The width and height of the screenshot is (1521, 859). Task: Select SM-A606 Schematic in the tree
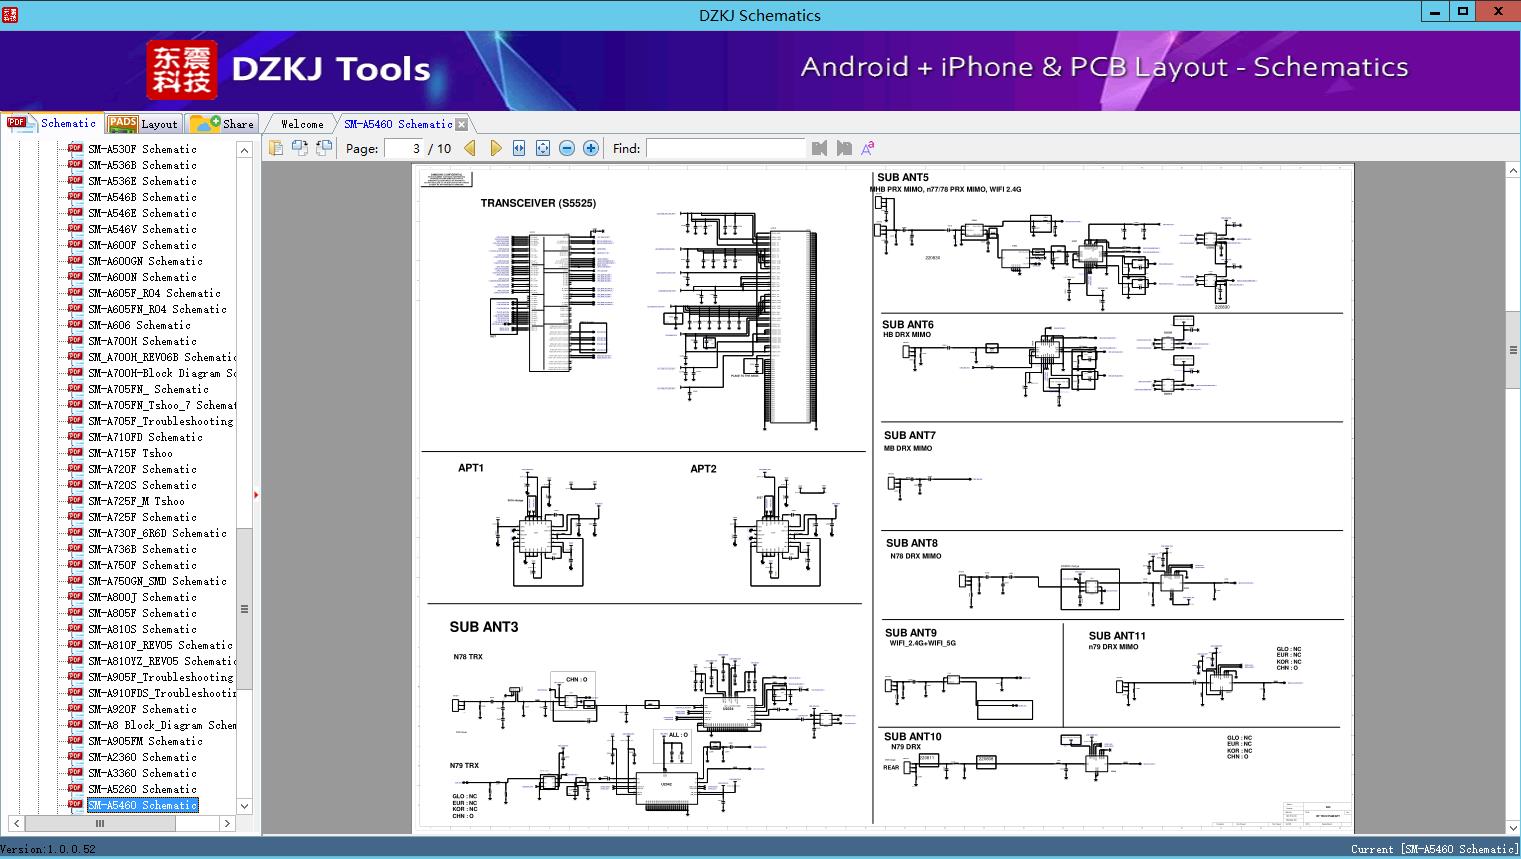(x=139, y=325)
